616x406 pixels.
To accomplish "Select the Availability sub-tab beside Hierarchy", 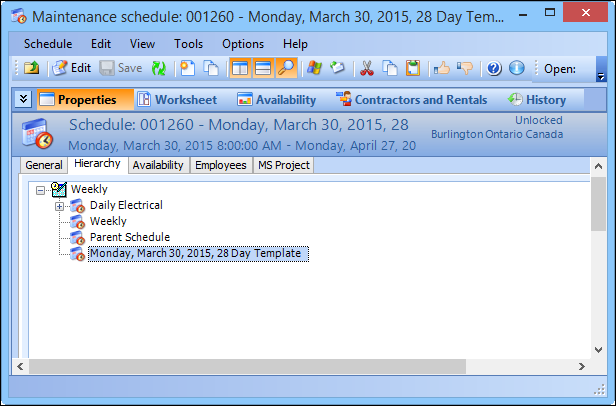I will pos(158,165).
